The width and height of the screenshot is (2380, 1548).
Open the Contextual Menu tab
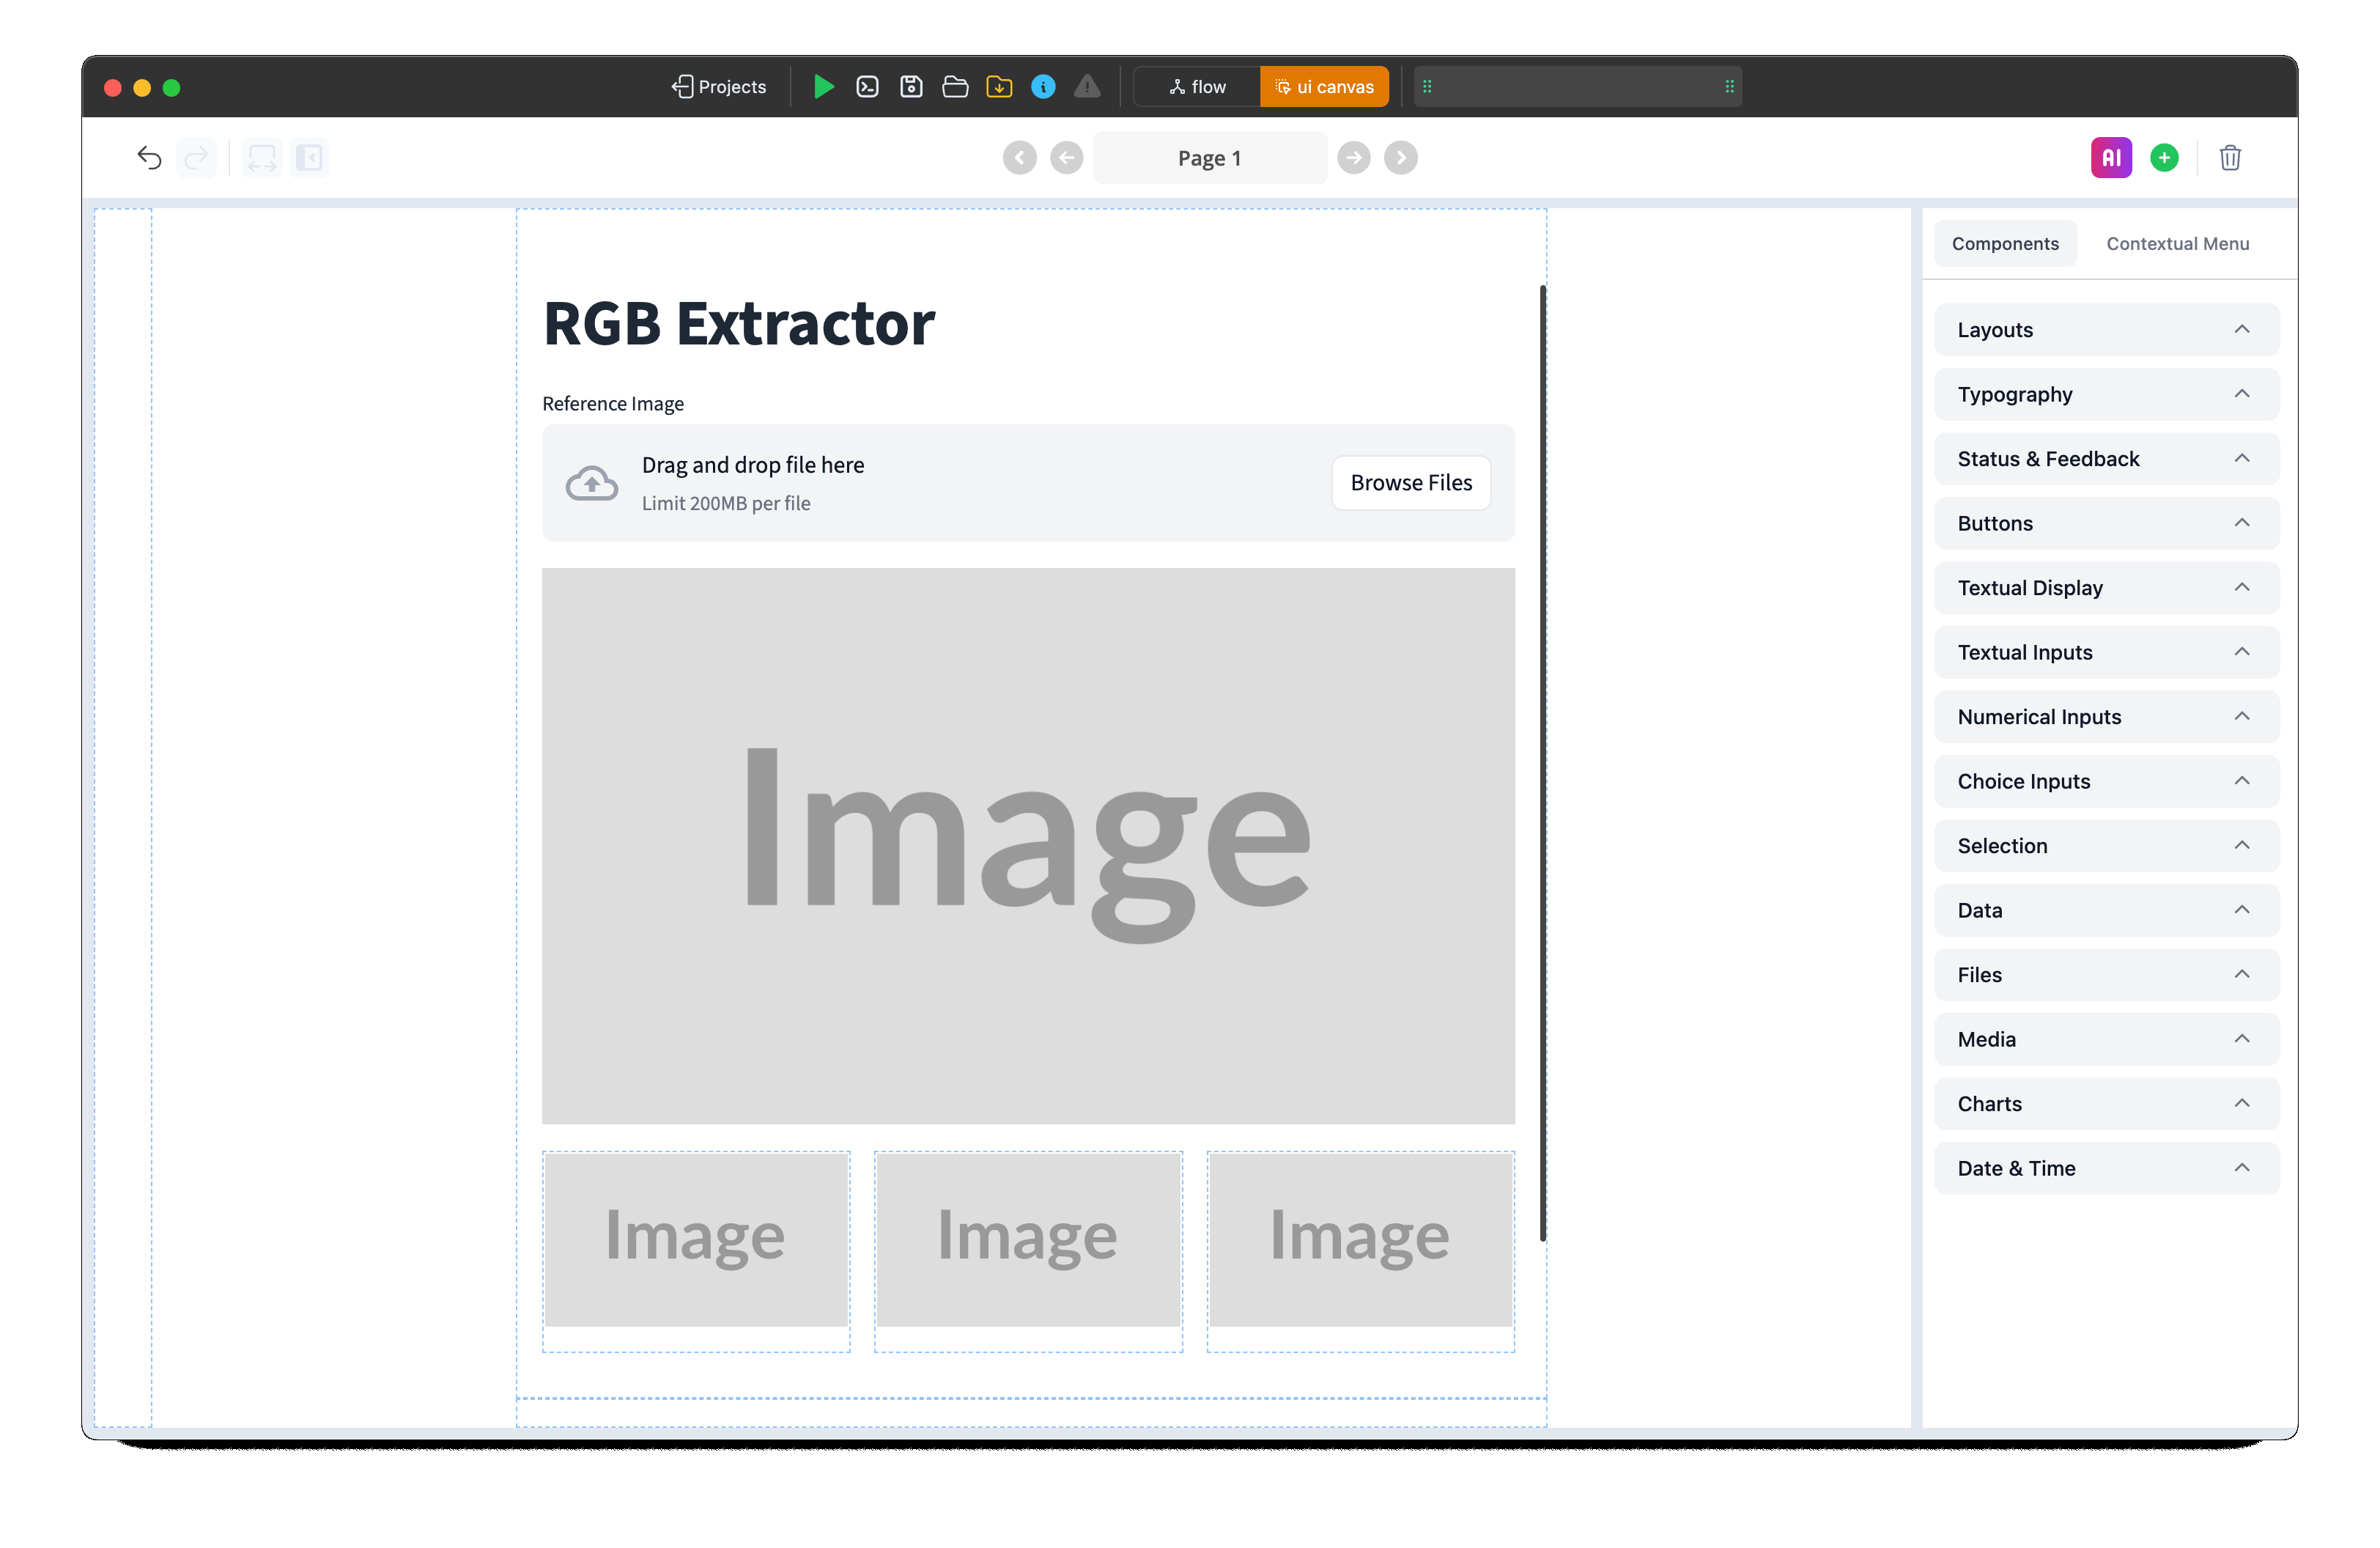click(2177, 244)
